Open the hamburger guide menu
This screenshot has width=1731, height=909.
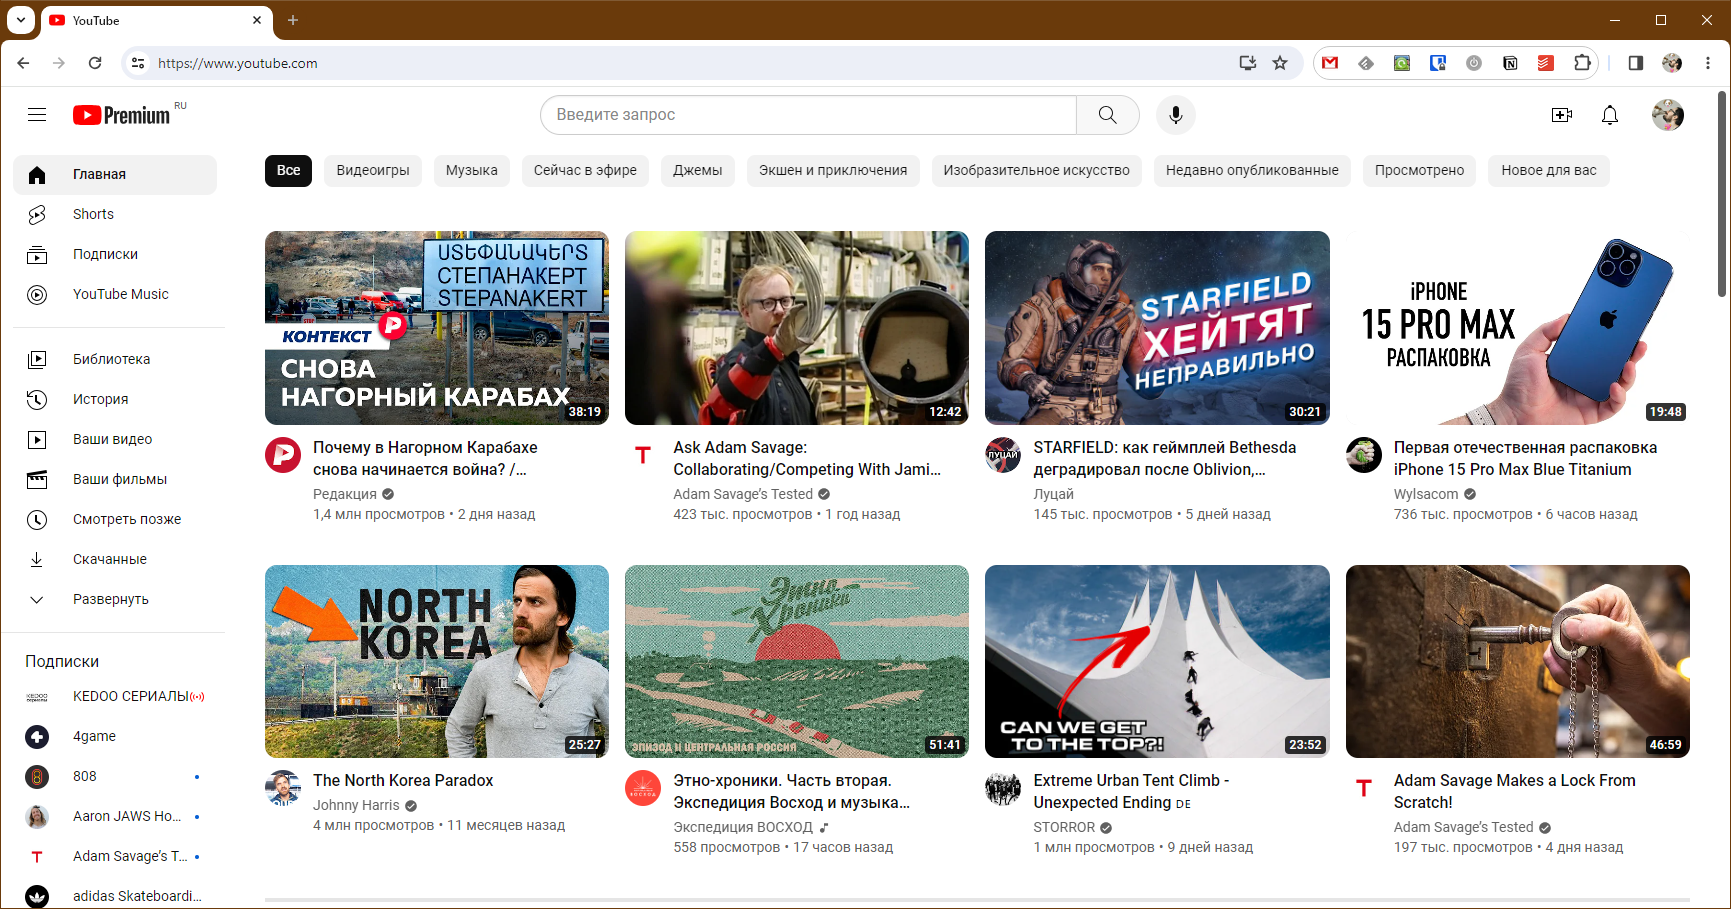[x=37, y=115]
